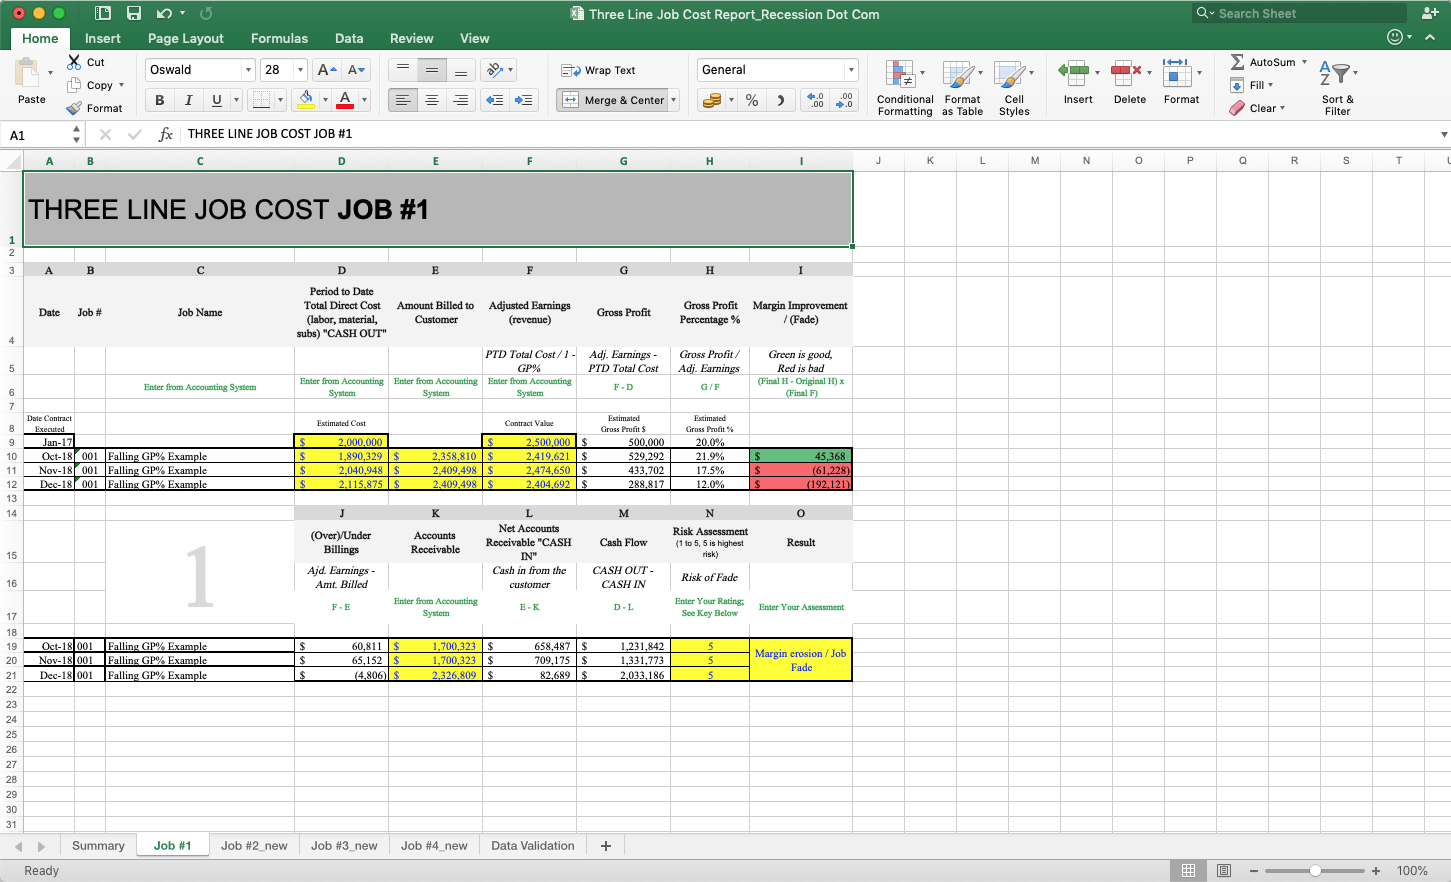Switch to the Summary sheet tab

coord(98,846)
